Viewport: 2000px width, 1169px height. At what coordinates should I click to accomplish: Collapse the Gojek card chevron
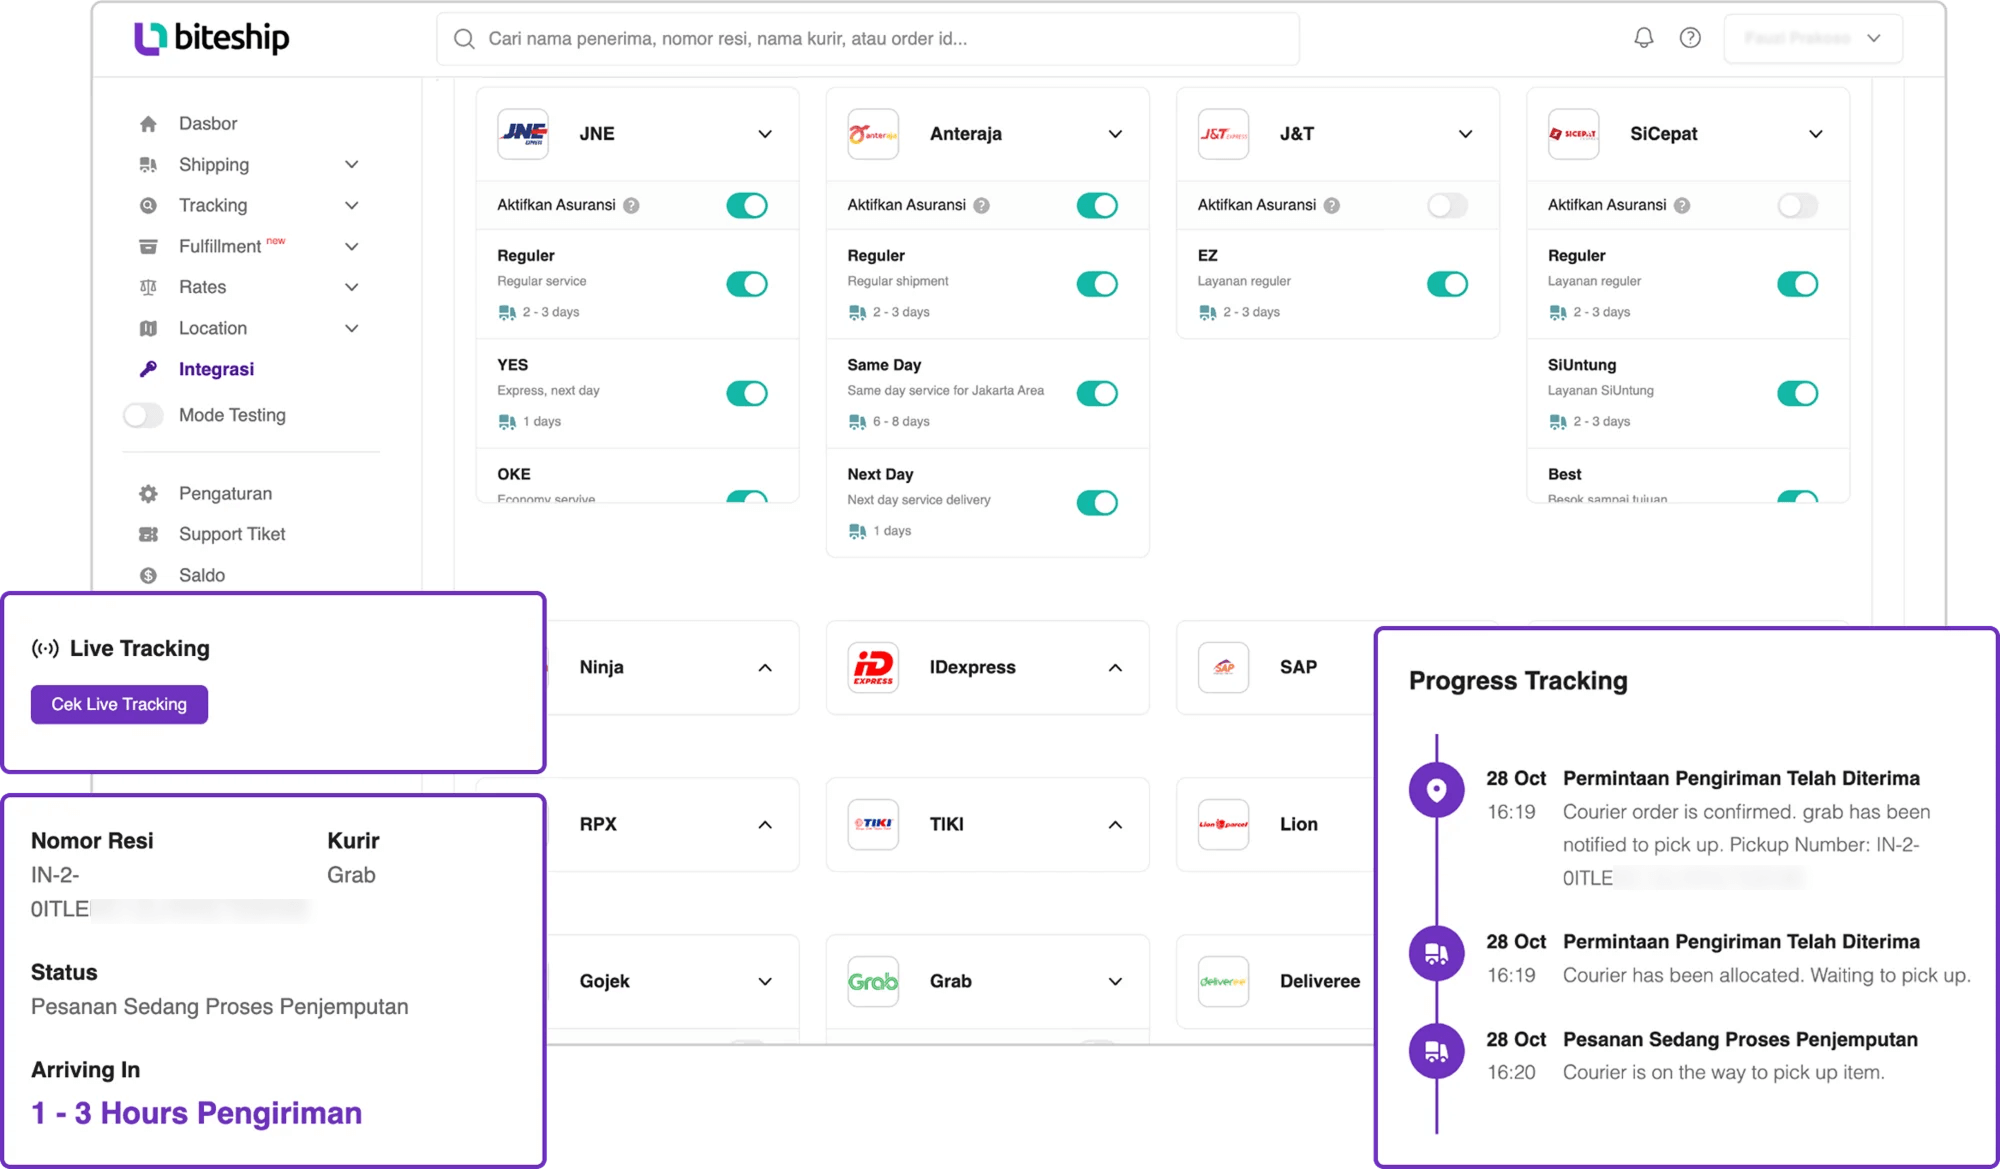[x=765, y=982]
